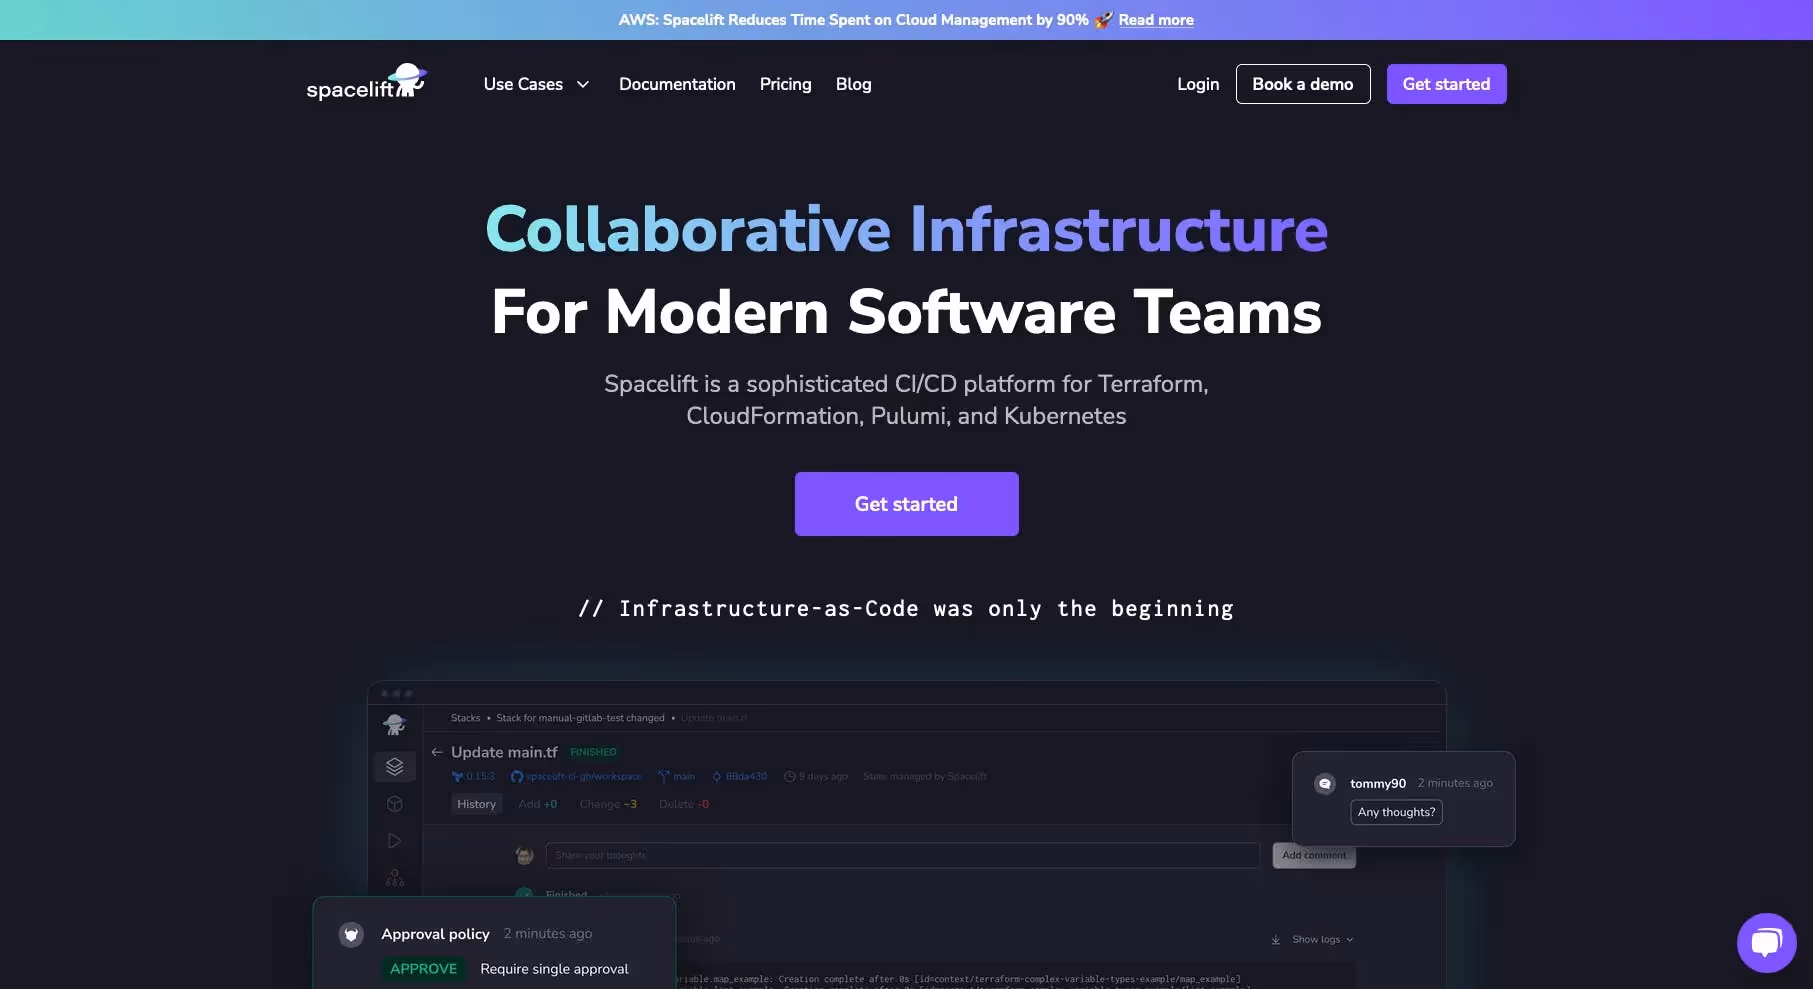Click the commit hash B8da430 icon
1813x989 pixels.
pos(716,776)
